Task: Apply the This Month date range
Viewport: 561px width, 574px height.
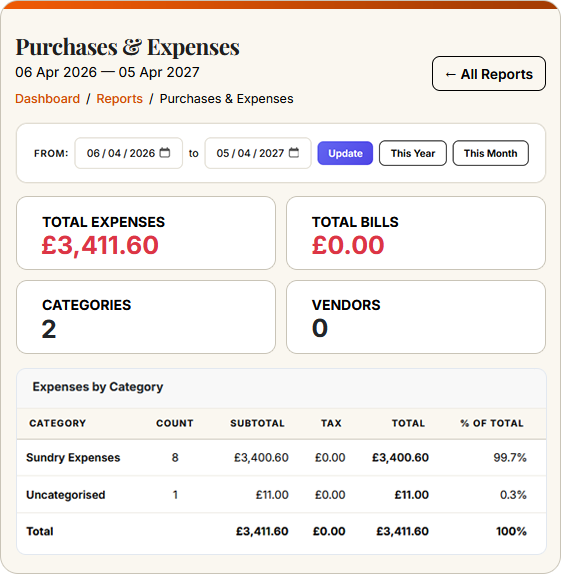Action: (x=491, y=153)
